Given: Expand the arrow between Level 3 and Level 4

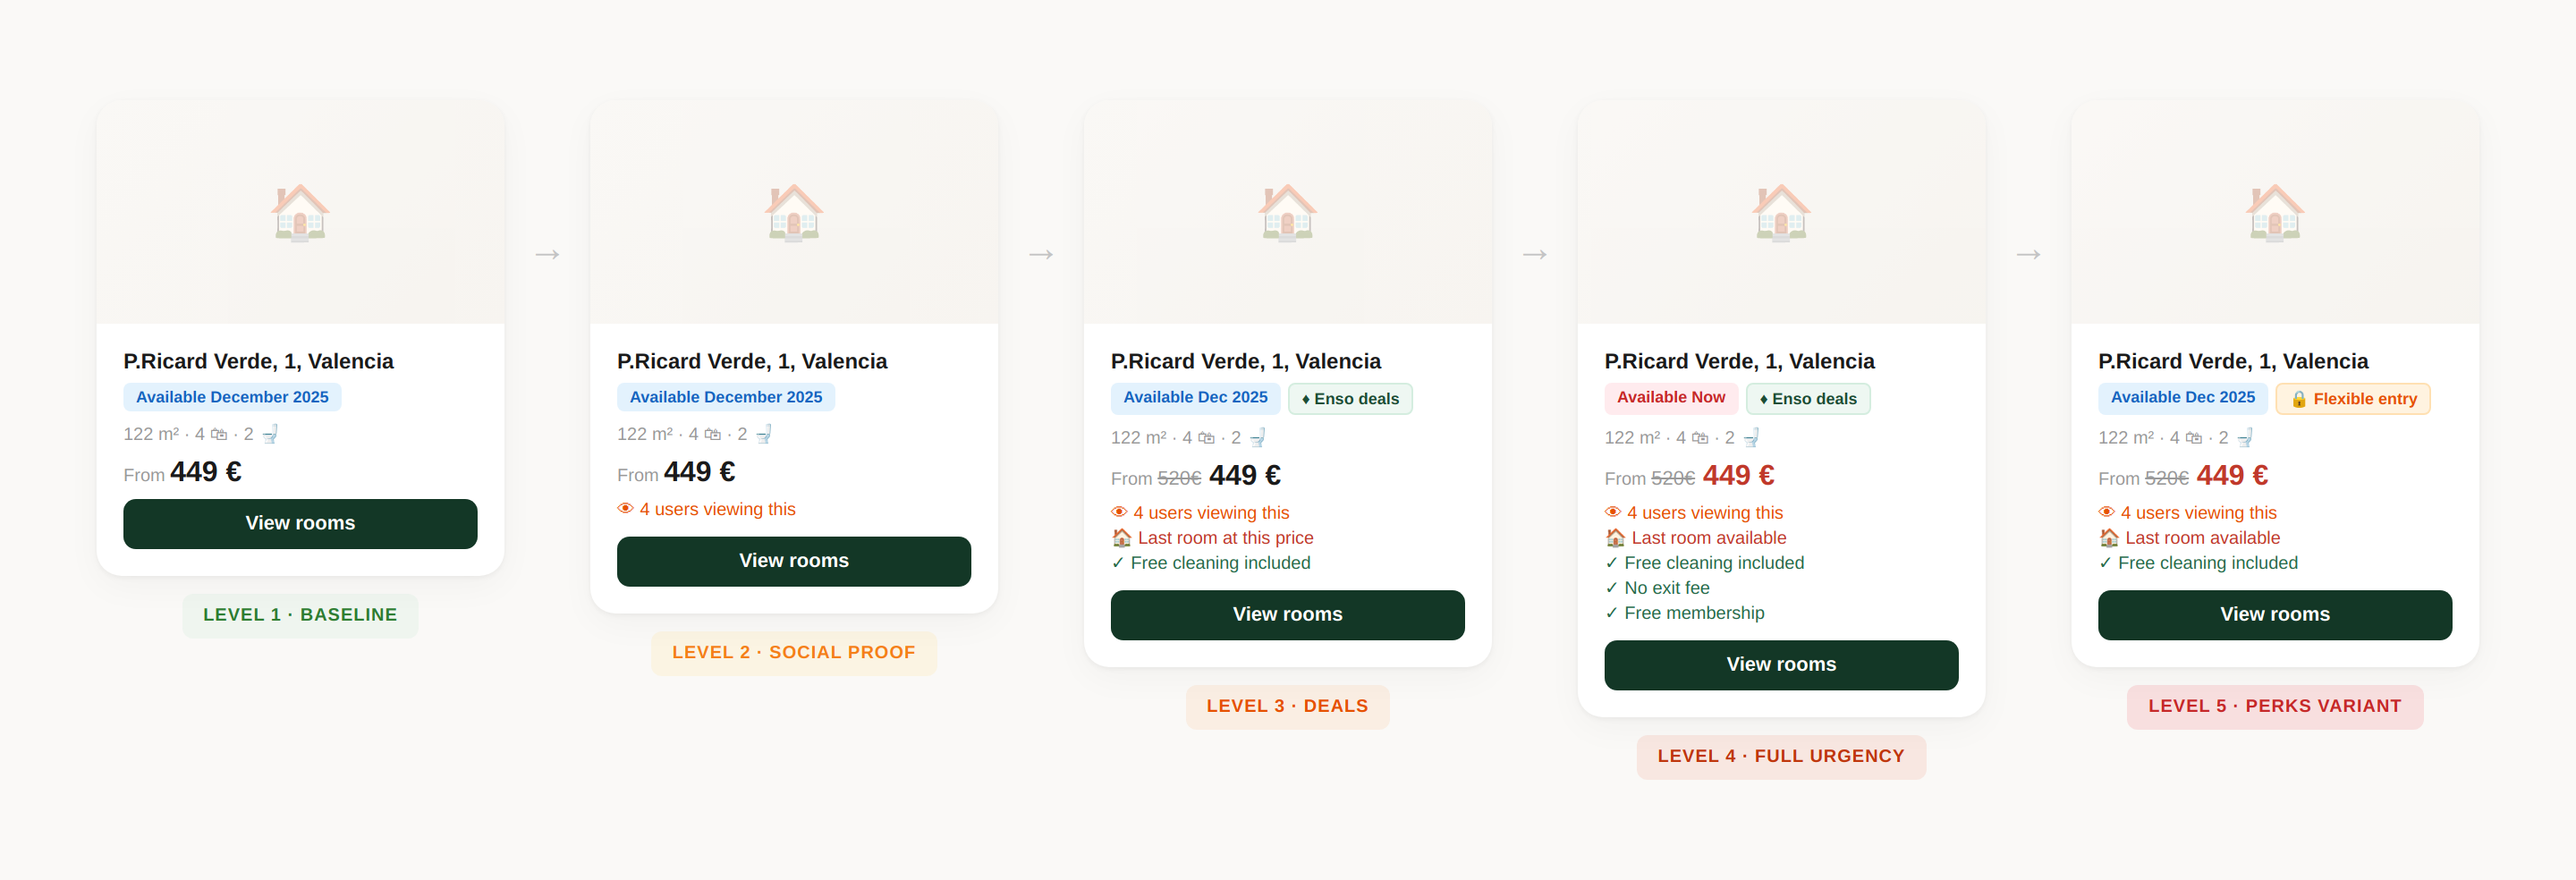Looking at the screenshot, I should coord(1534,253).
